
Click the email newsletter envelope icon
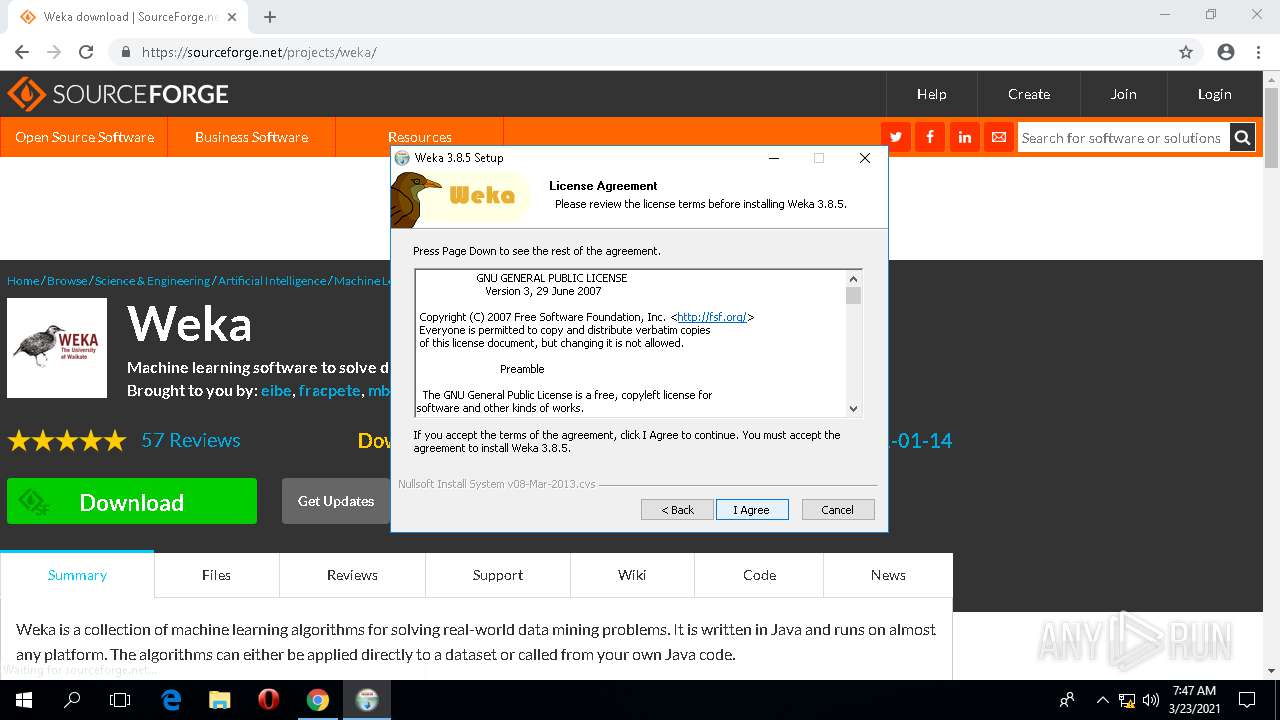(x=998, y=137)
